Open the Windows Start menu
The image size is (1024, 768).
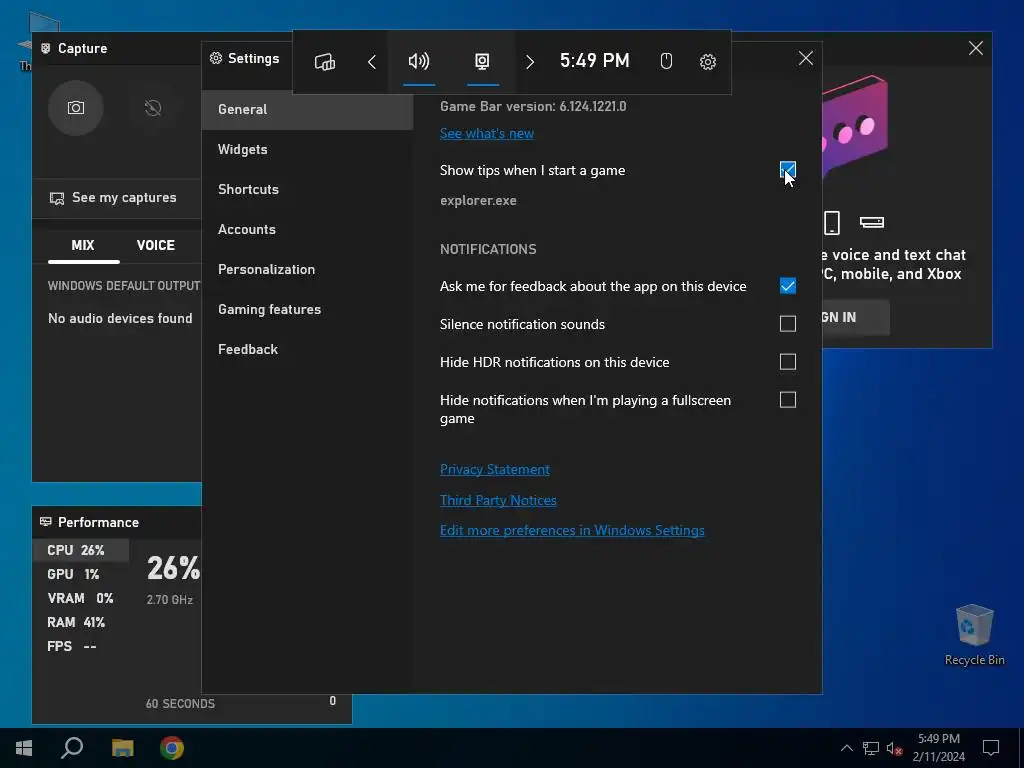pos(24,748)
